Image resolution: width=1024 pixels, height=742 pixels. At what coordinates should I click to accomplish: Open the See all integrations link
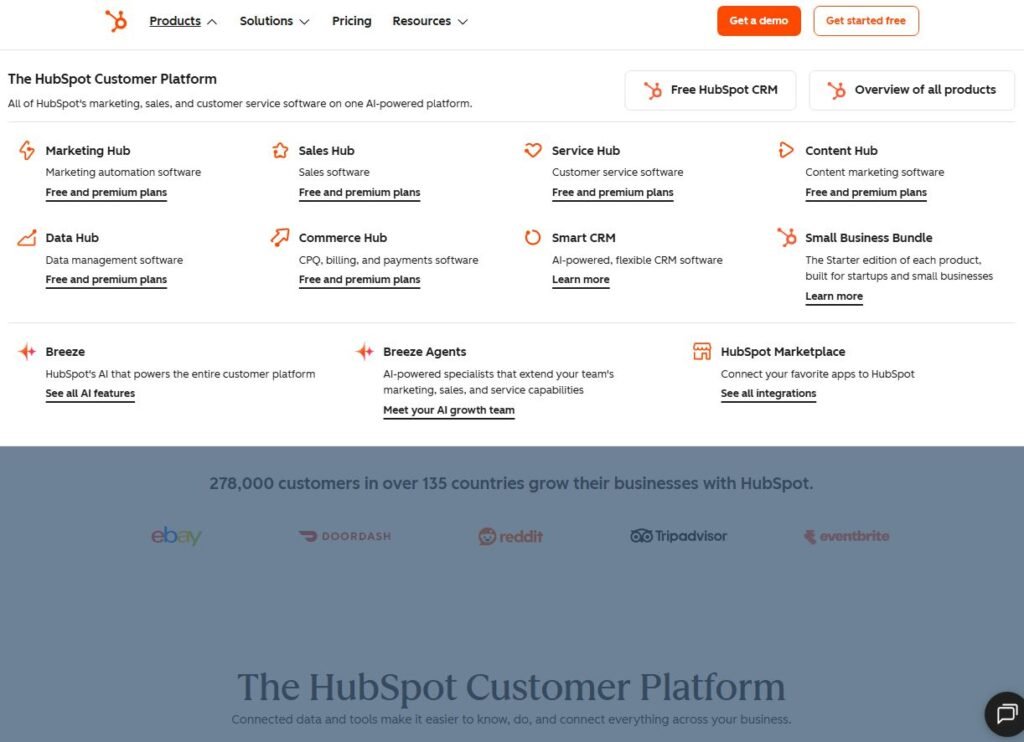pos(767,393)
